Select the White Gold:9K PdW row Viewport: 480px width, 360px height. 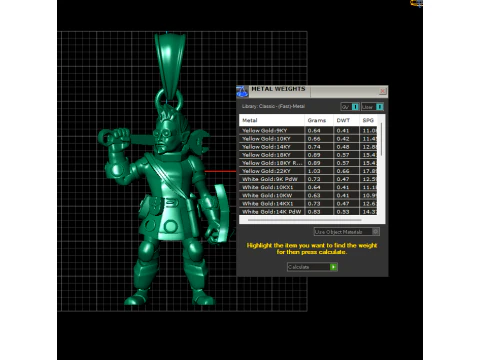[x=308, y=179]
